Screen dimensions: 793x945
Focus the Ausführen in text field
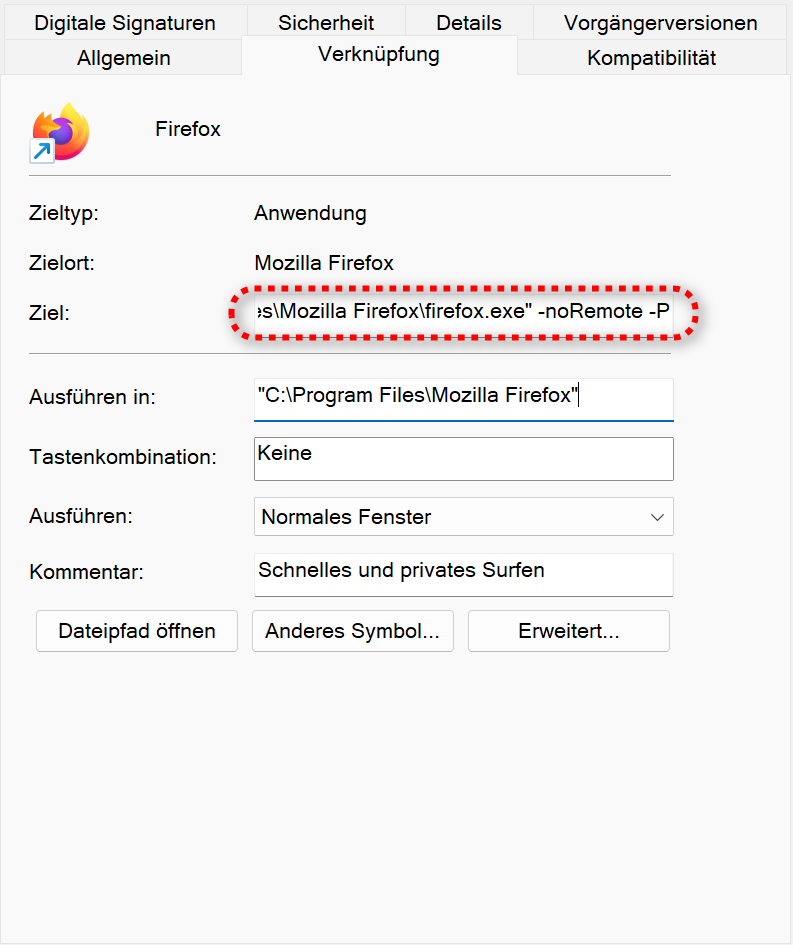coord(463,396)
